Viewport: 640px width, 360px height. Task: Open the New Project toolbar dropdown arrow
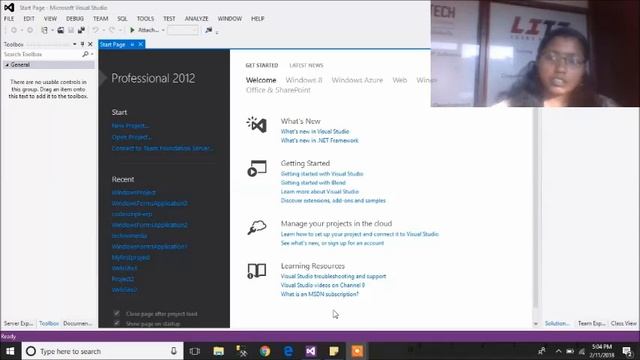coord(52,30)
